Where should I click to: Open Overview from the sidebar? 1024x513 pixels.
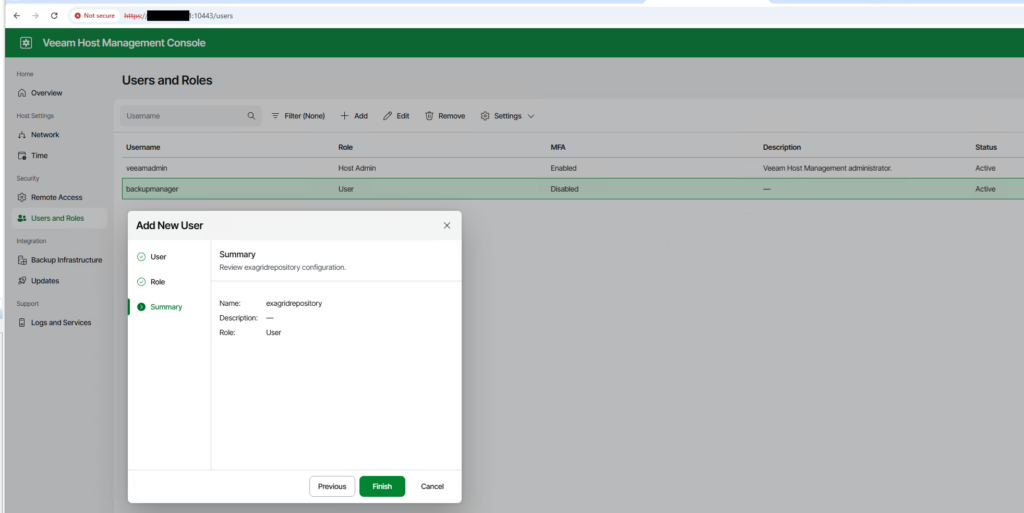coord(46,93)
